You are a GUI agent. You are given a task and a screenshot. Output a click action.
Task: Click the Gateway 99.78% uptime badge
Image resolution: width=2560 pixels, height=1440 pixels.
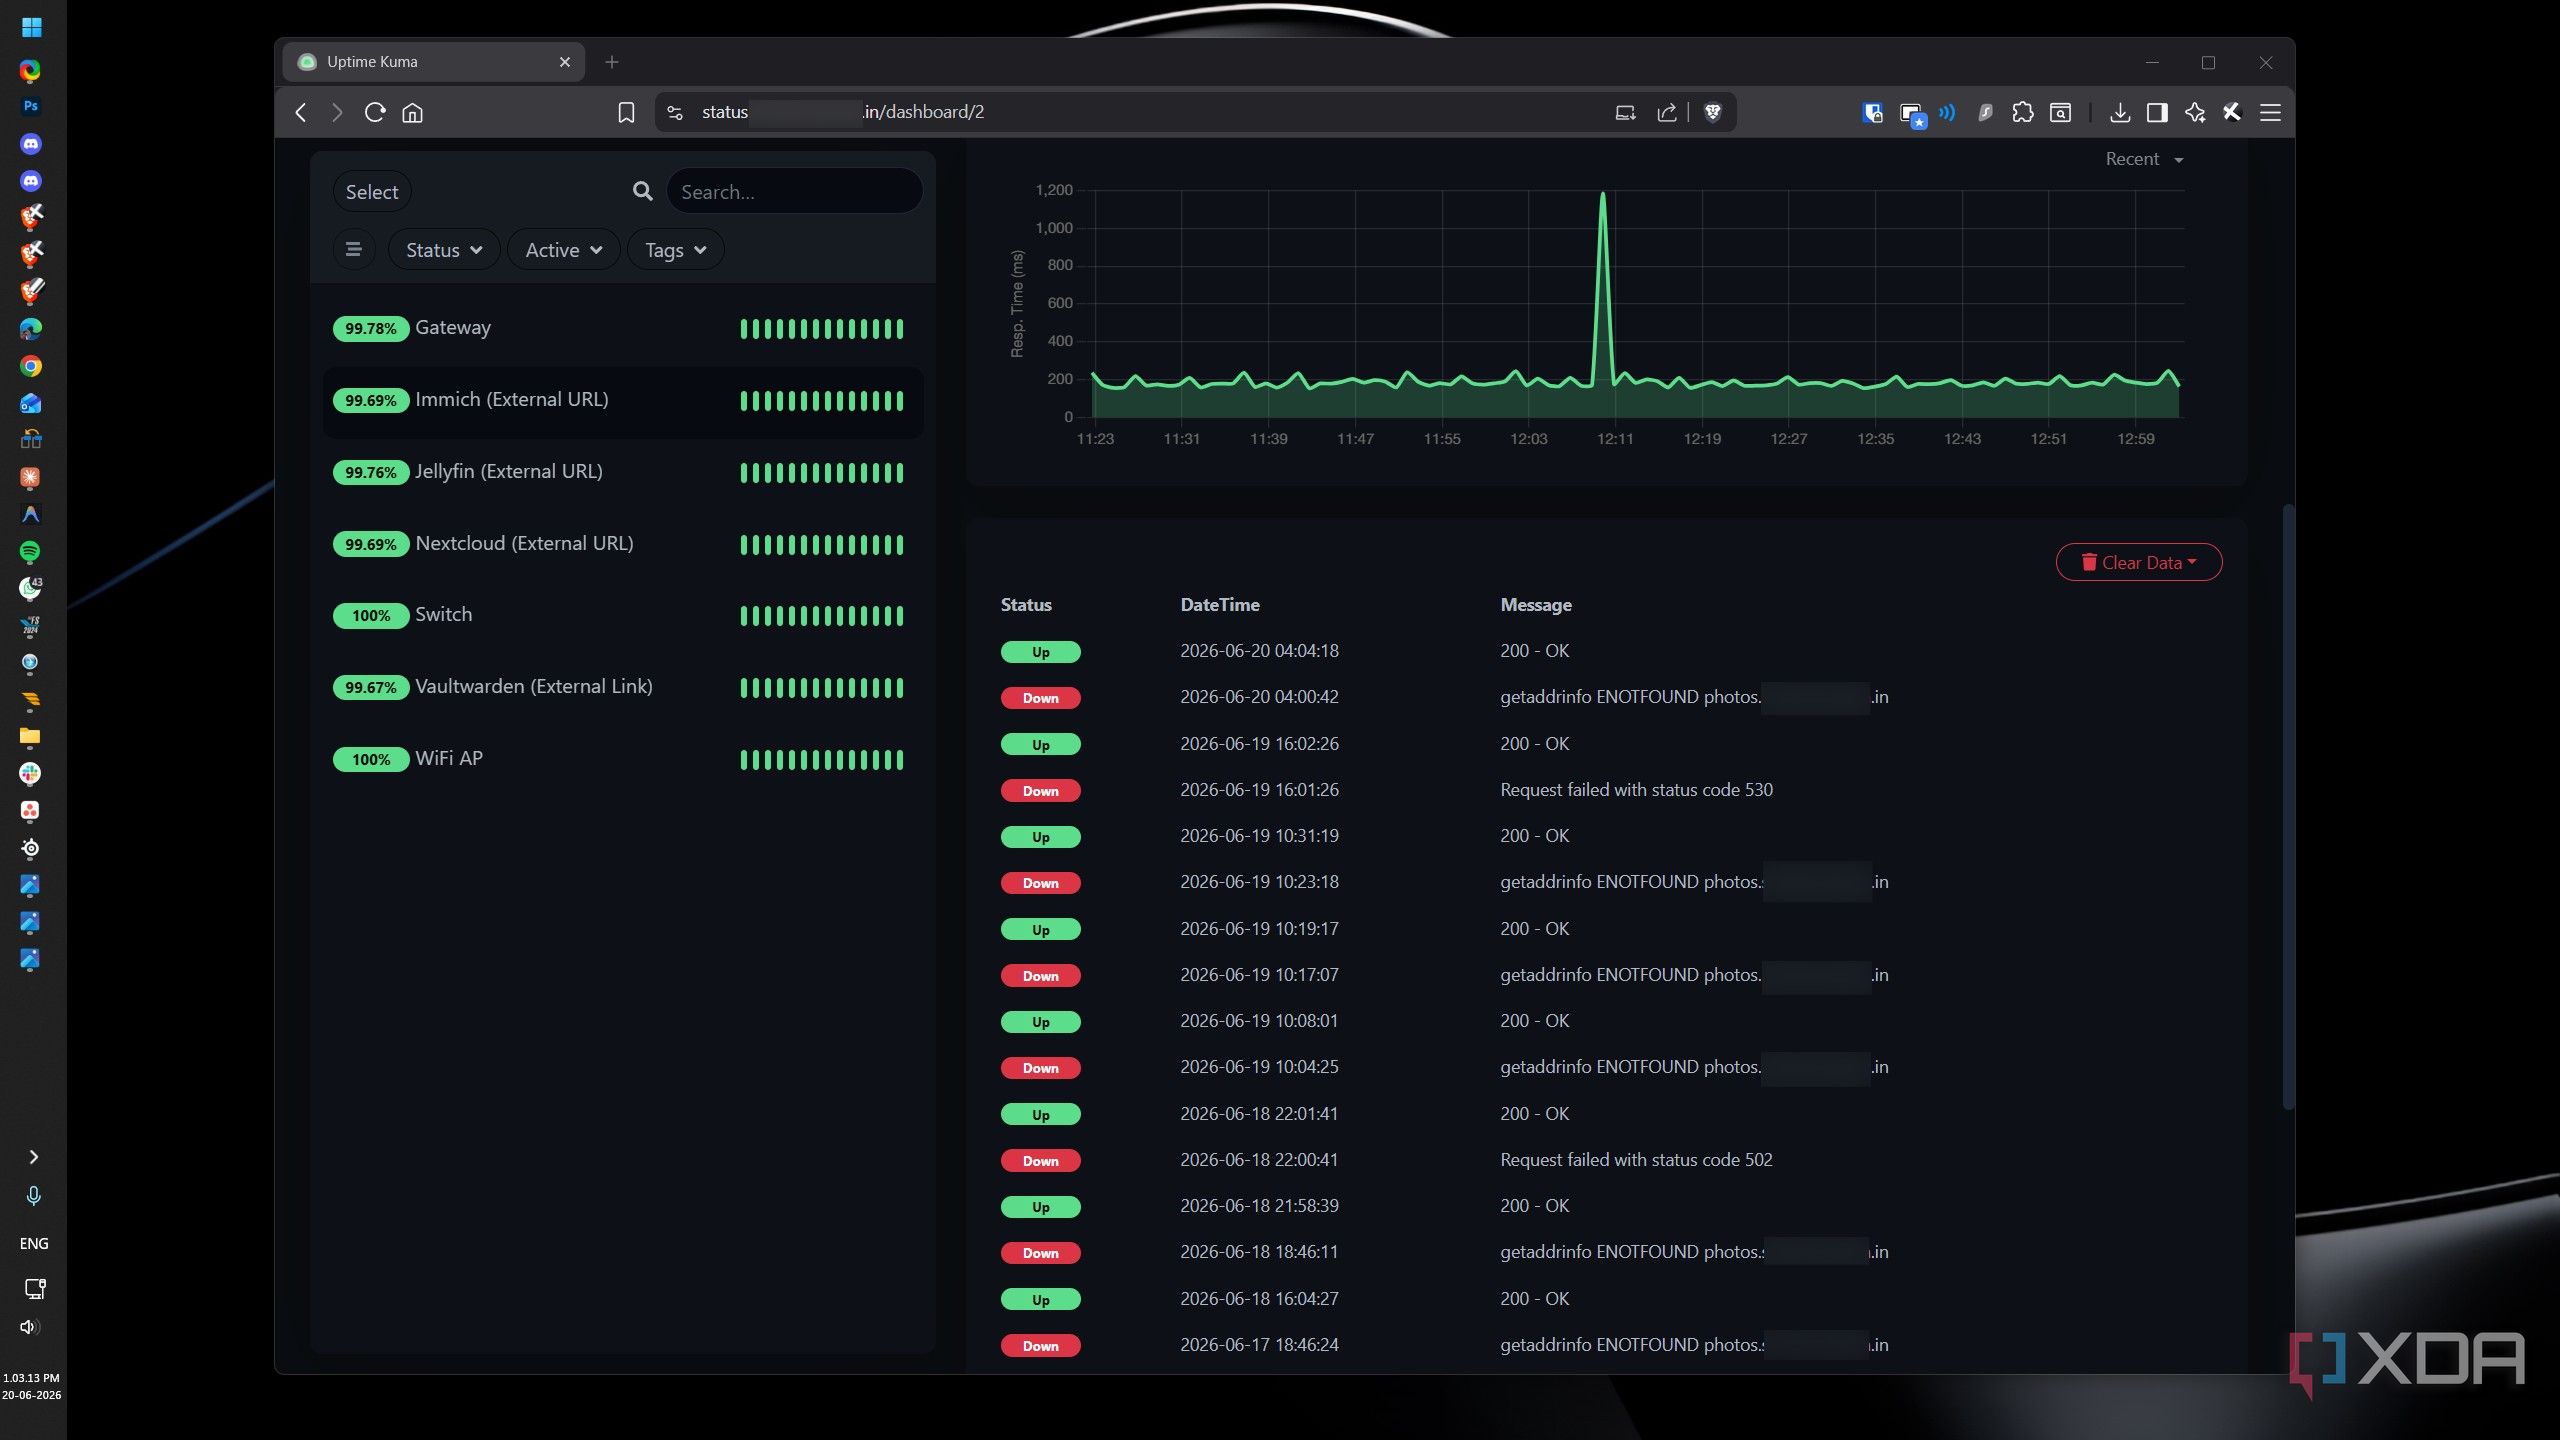(371, 328)
